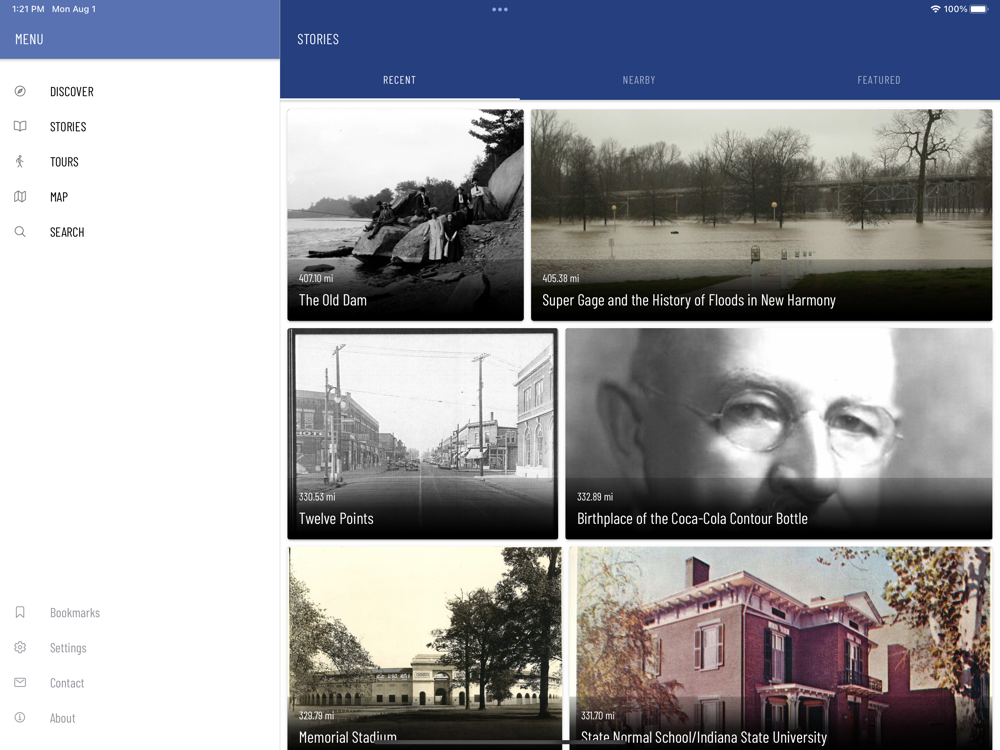
Task: Open Birthplace of Coca-Cola Contour Bottle
Action: [779, 434]
